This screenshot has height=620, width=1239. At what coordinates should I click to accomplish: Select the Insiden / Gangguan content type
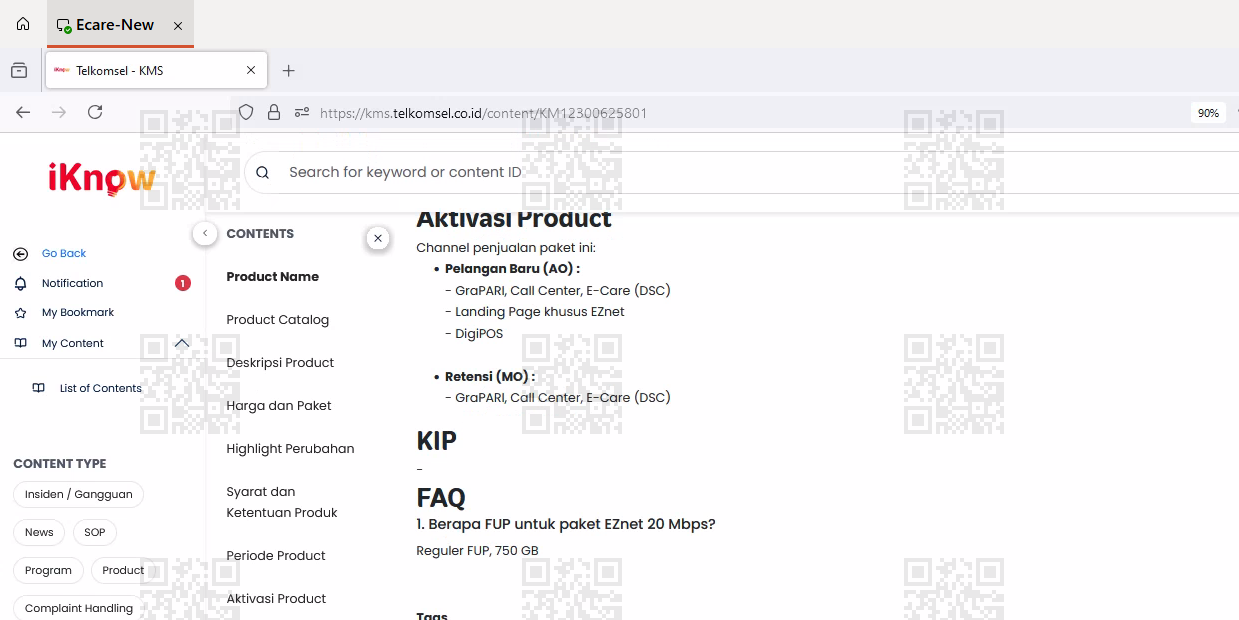pos(79,494)
